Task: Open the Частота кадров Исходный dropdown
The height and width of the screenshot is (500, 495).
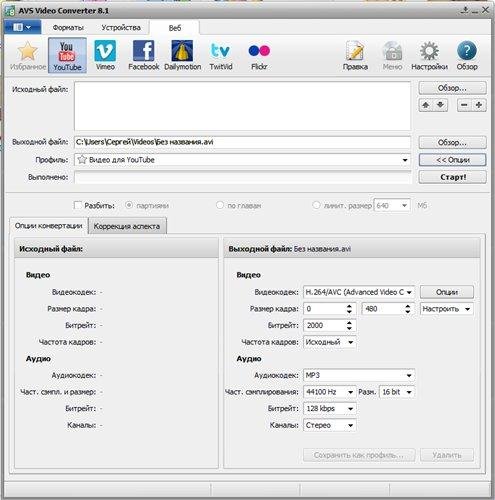Action: tap(330, 342)
